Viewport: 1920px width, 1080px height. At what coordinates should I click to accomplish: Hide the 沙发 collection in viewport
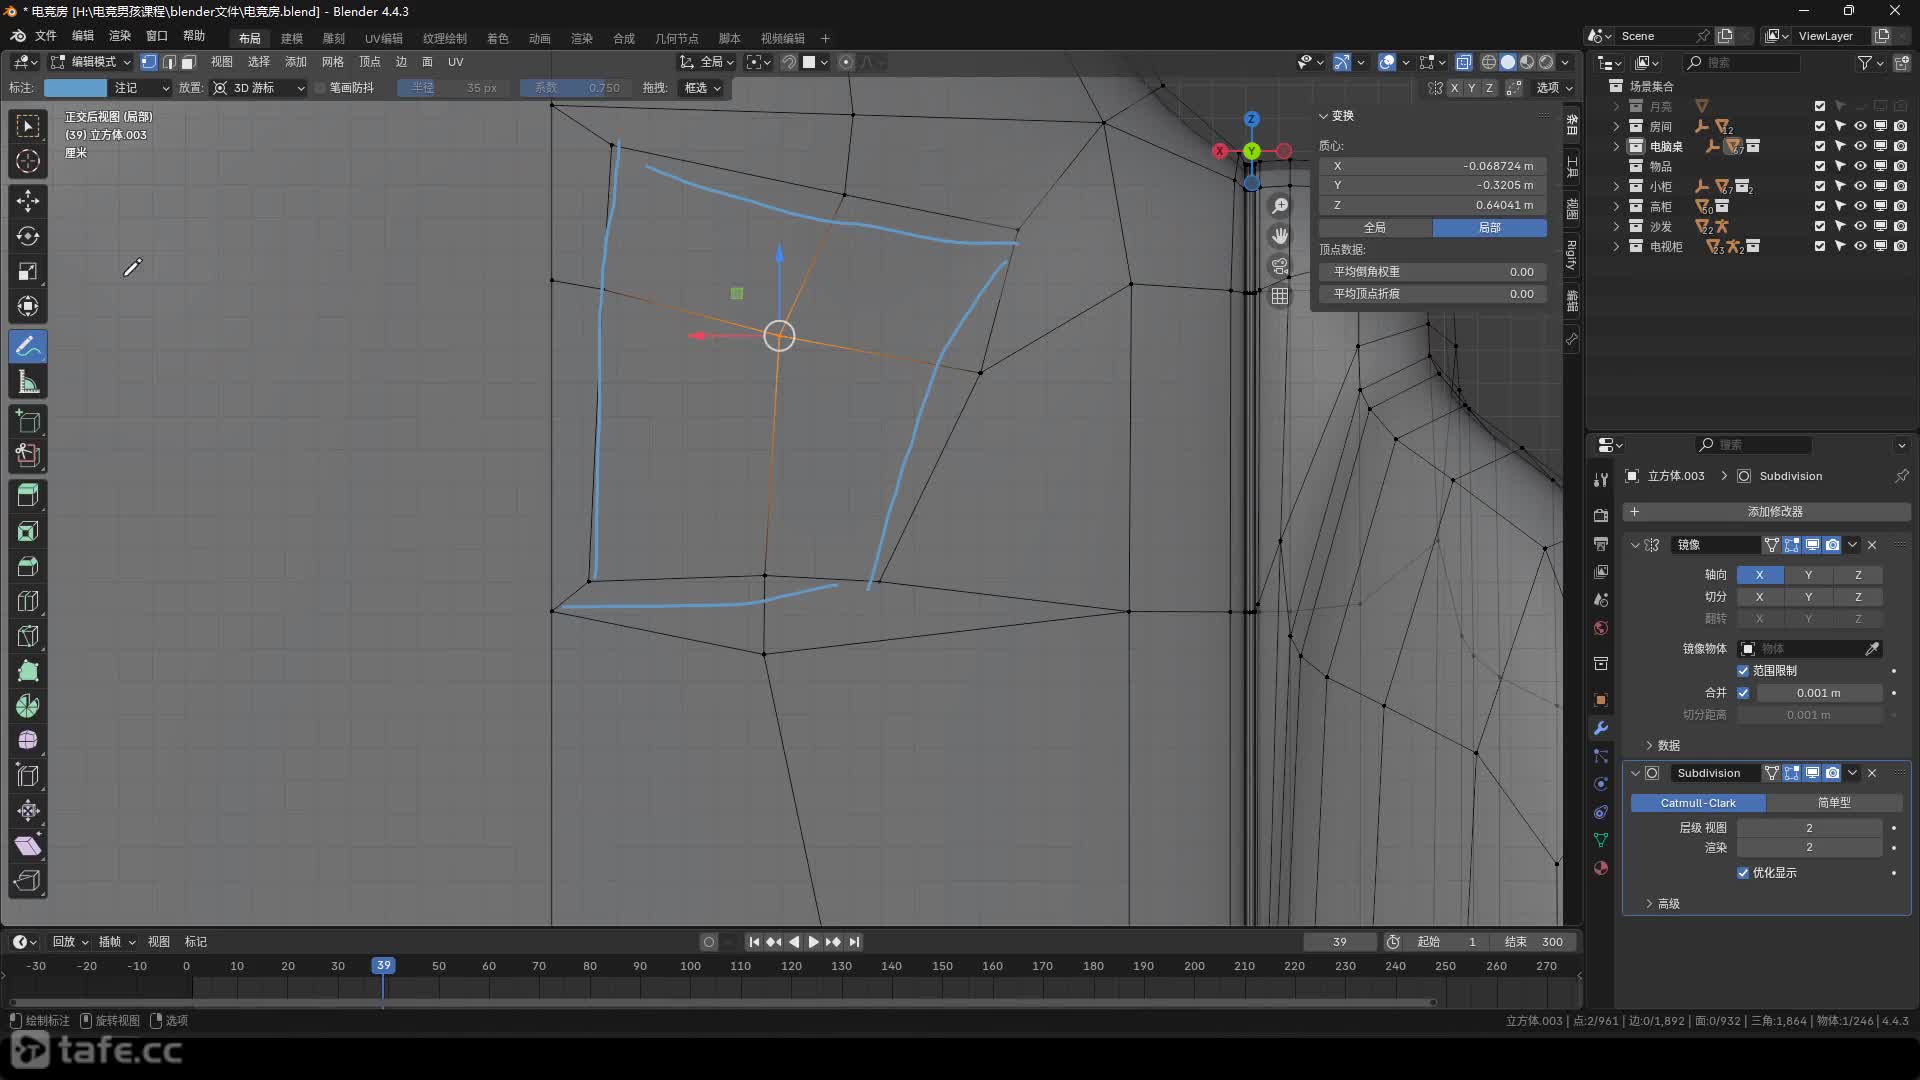(x=1860, y=226)
